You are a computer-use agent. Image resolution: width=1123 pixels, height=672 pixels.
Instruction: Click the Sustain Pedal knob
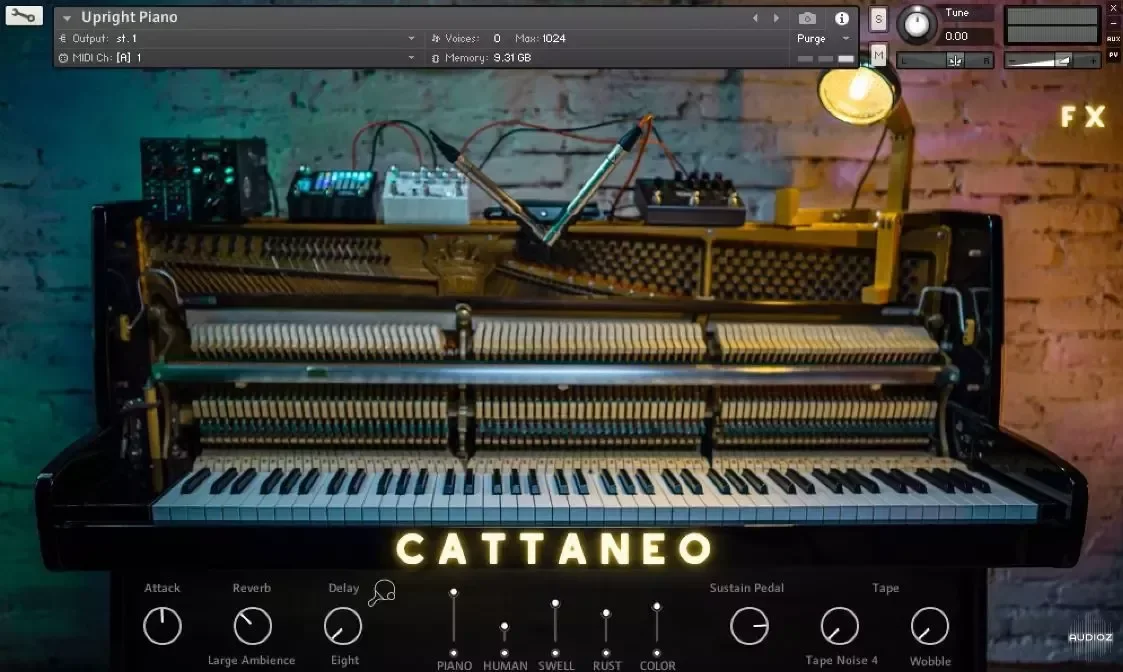click(749, 625)
